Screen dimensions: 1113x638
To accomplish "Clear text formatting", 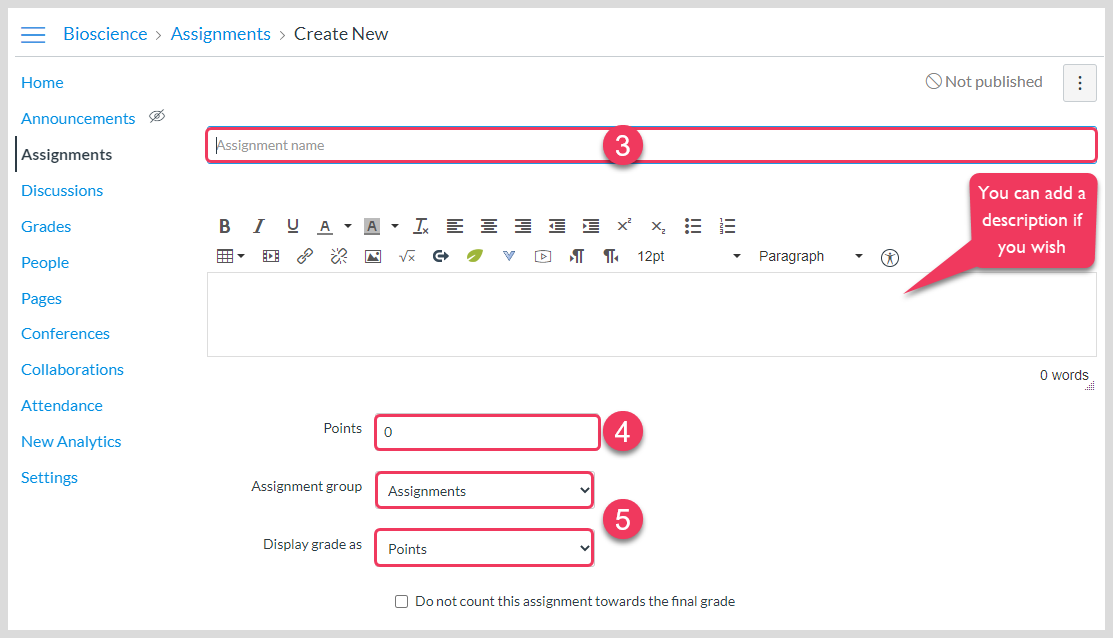I will pyautogui.click(x=421, y=226).
